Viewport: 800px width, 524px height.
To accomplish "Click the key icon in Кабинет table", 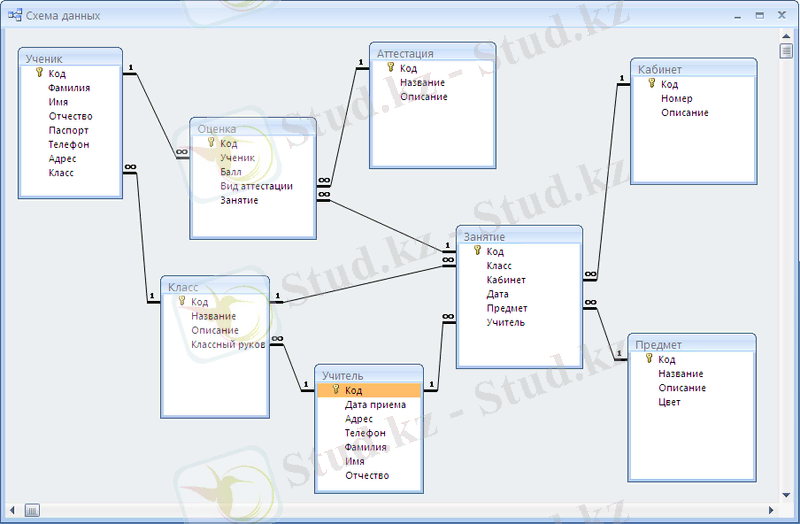I will pos(652,83).
